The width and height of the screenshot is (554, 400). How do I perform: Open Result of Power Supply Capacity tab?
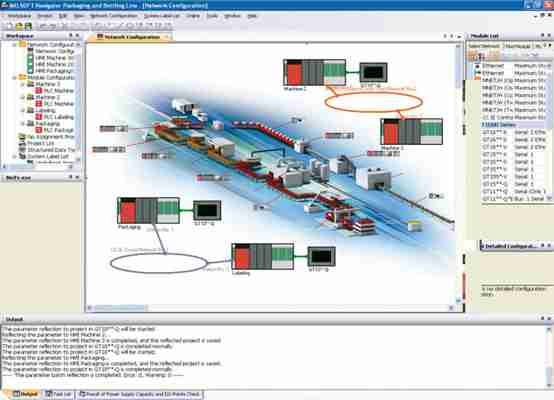140,394
